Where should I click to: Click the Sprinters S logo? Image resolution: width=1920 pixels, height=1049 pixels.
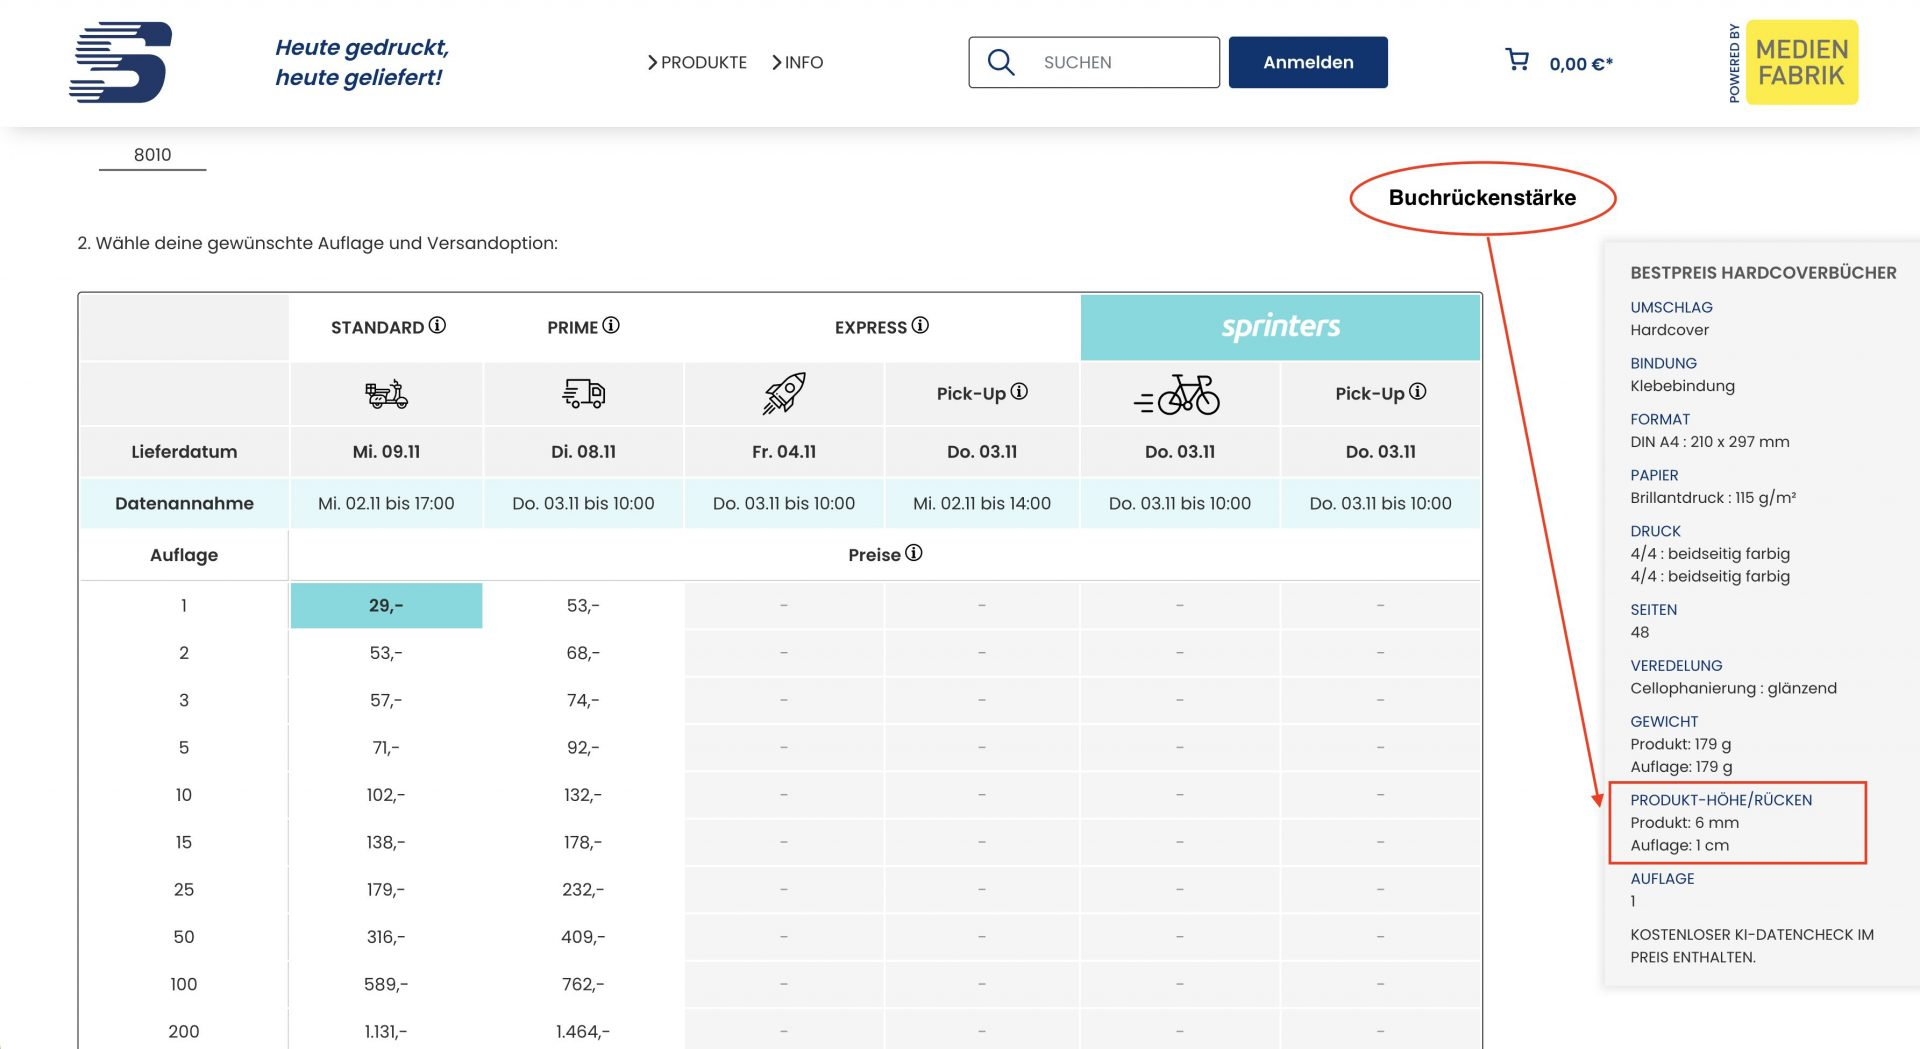pyautogui.click(x=121, y=62)
